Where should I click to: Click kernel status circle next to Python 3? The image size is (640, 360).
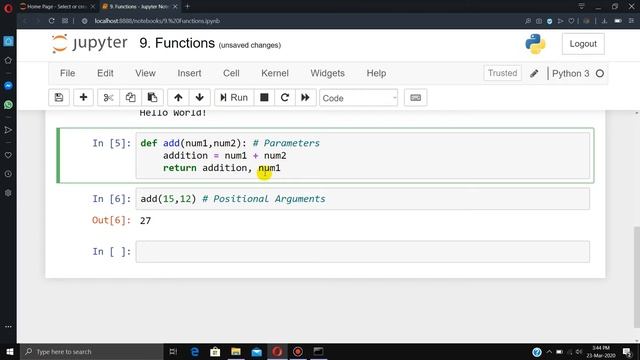coord(600,73)
